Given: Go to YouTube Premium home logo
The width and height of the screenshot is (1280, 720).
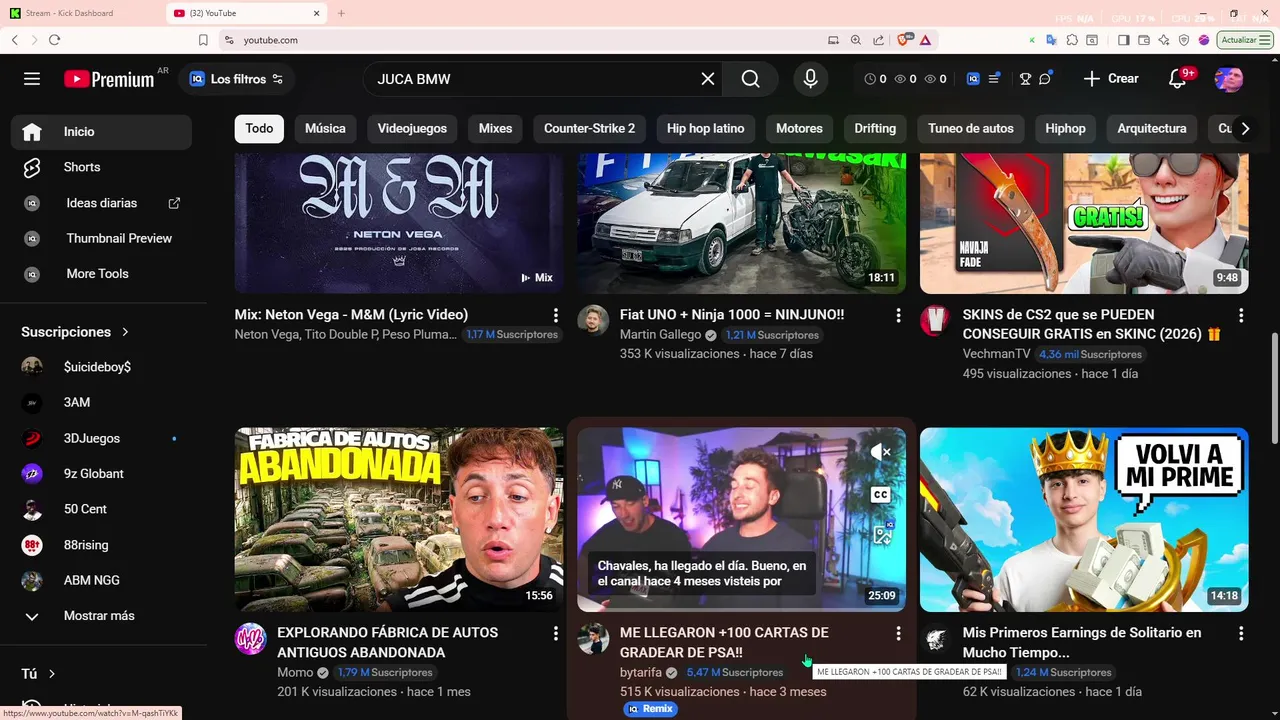Looking at the screenshot, I should (109, 79).
